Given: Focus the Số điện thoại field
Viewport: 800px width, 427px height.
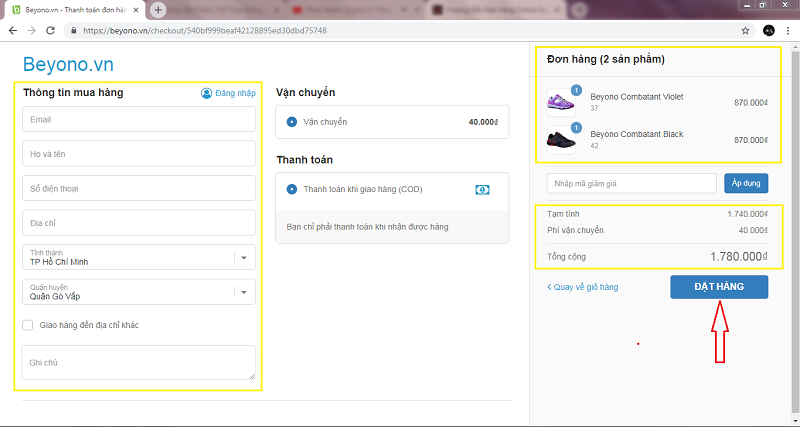Looking at the screenshot, I should point(139,188).
